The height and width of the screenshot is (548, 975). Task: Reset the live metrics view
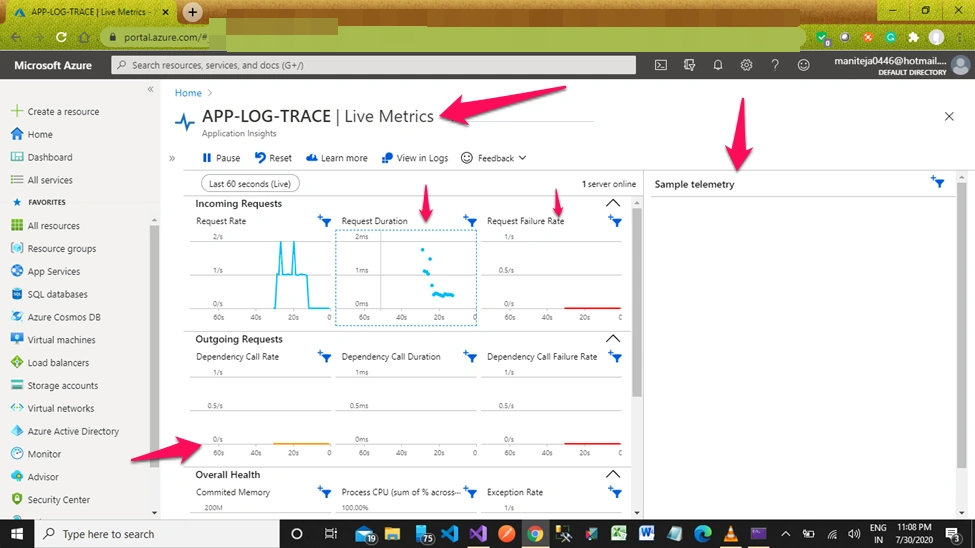tap(273, 158)
